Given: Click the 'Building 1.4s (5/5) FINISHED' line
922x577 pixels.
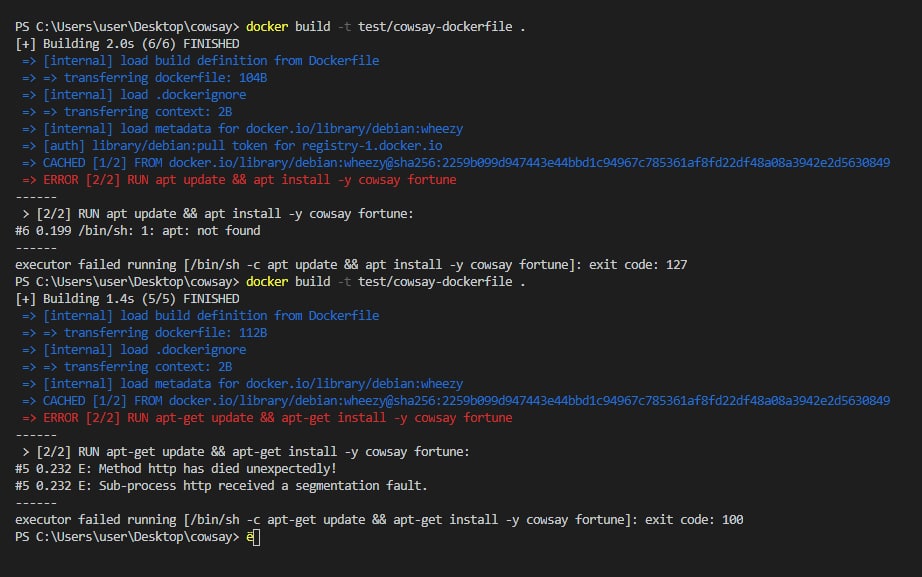Looking at the screenshot, I should point(127,299).
